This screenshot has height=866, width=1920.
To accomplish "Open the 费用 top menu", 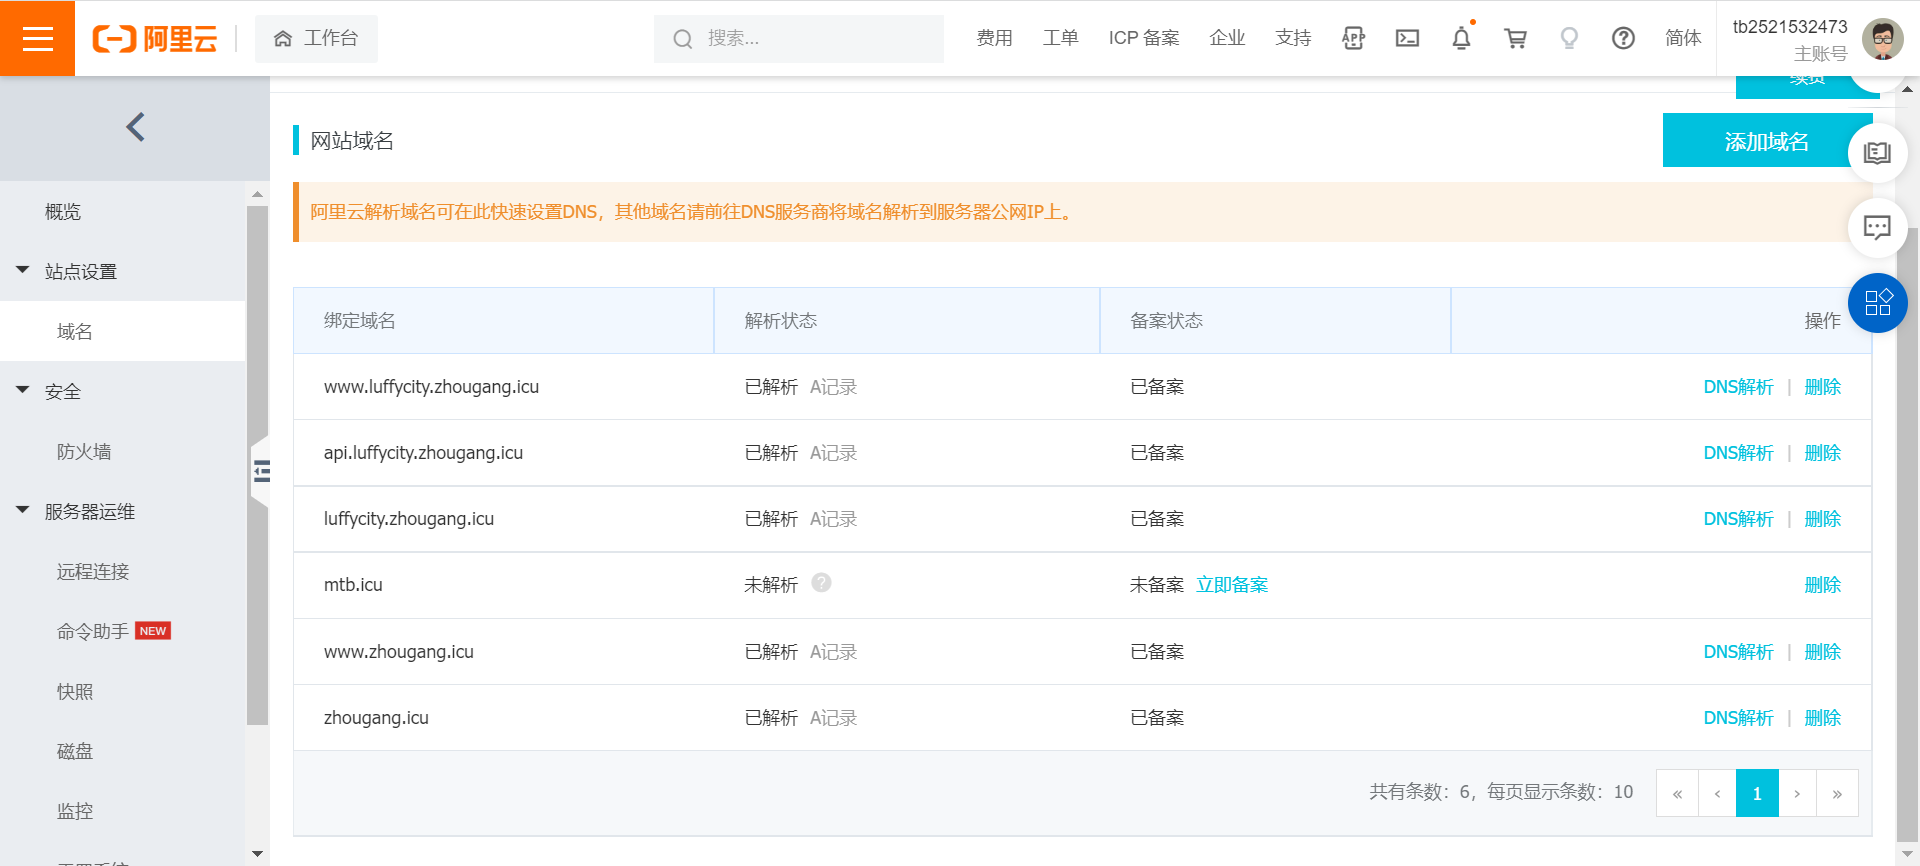I will coord(994,38).
